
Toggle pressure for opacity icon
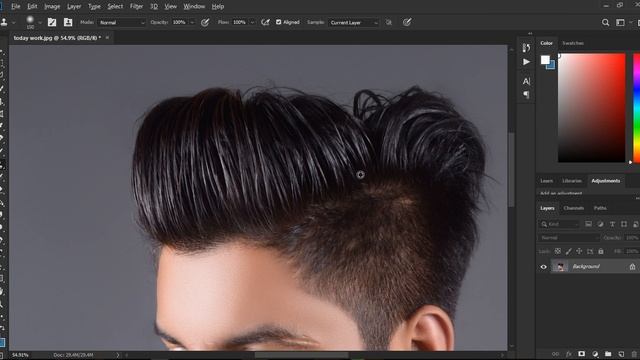point(205,22)
